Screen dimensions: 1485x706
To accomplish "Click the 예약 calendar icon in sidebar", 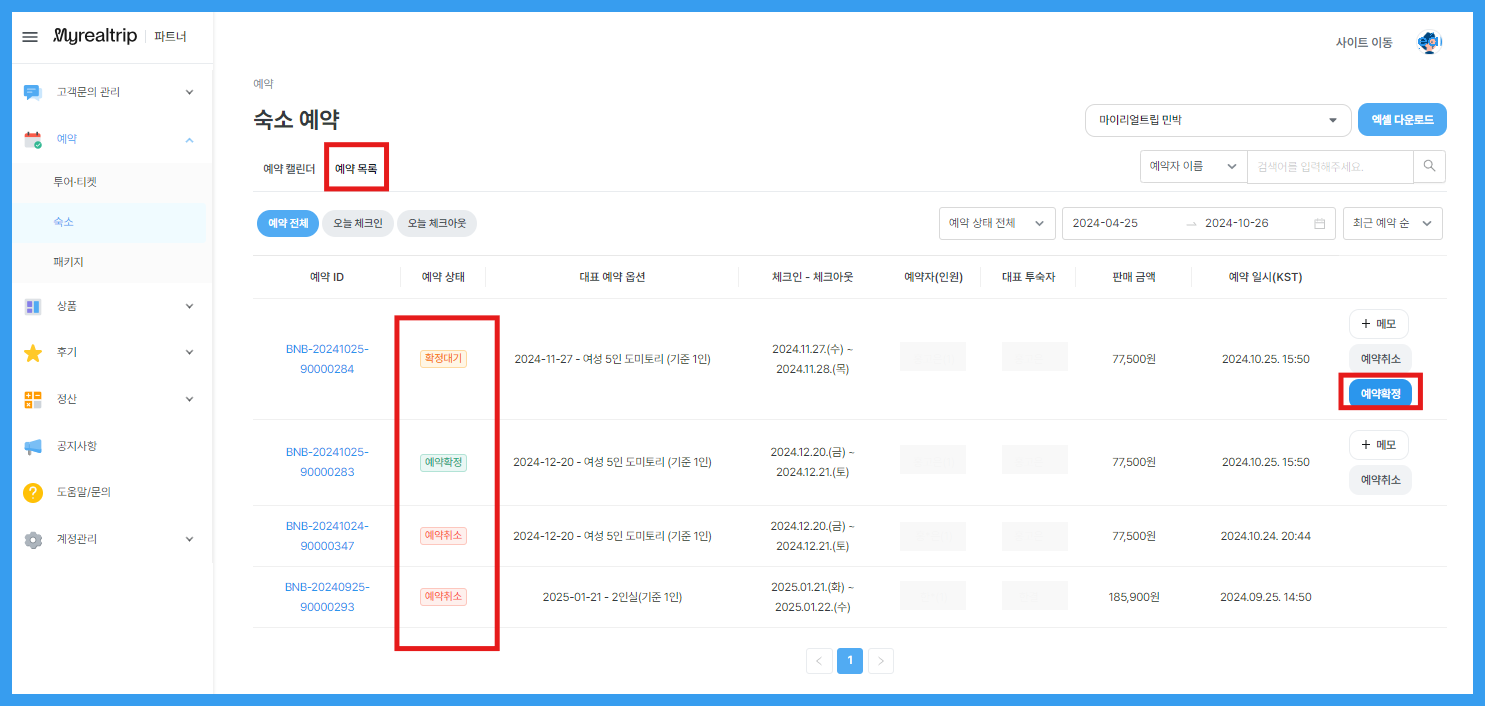I will coord(31,139).
